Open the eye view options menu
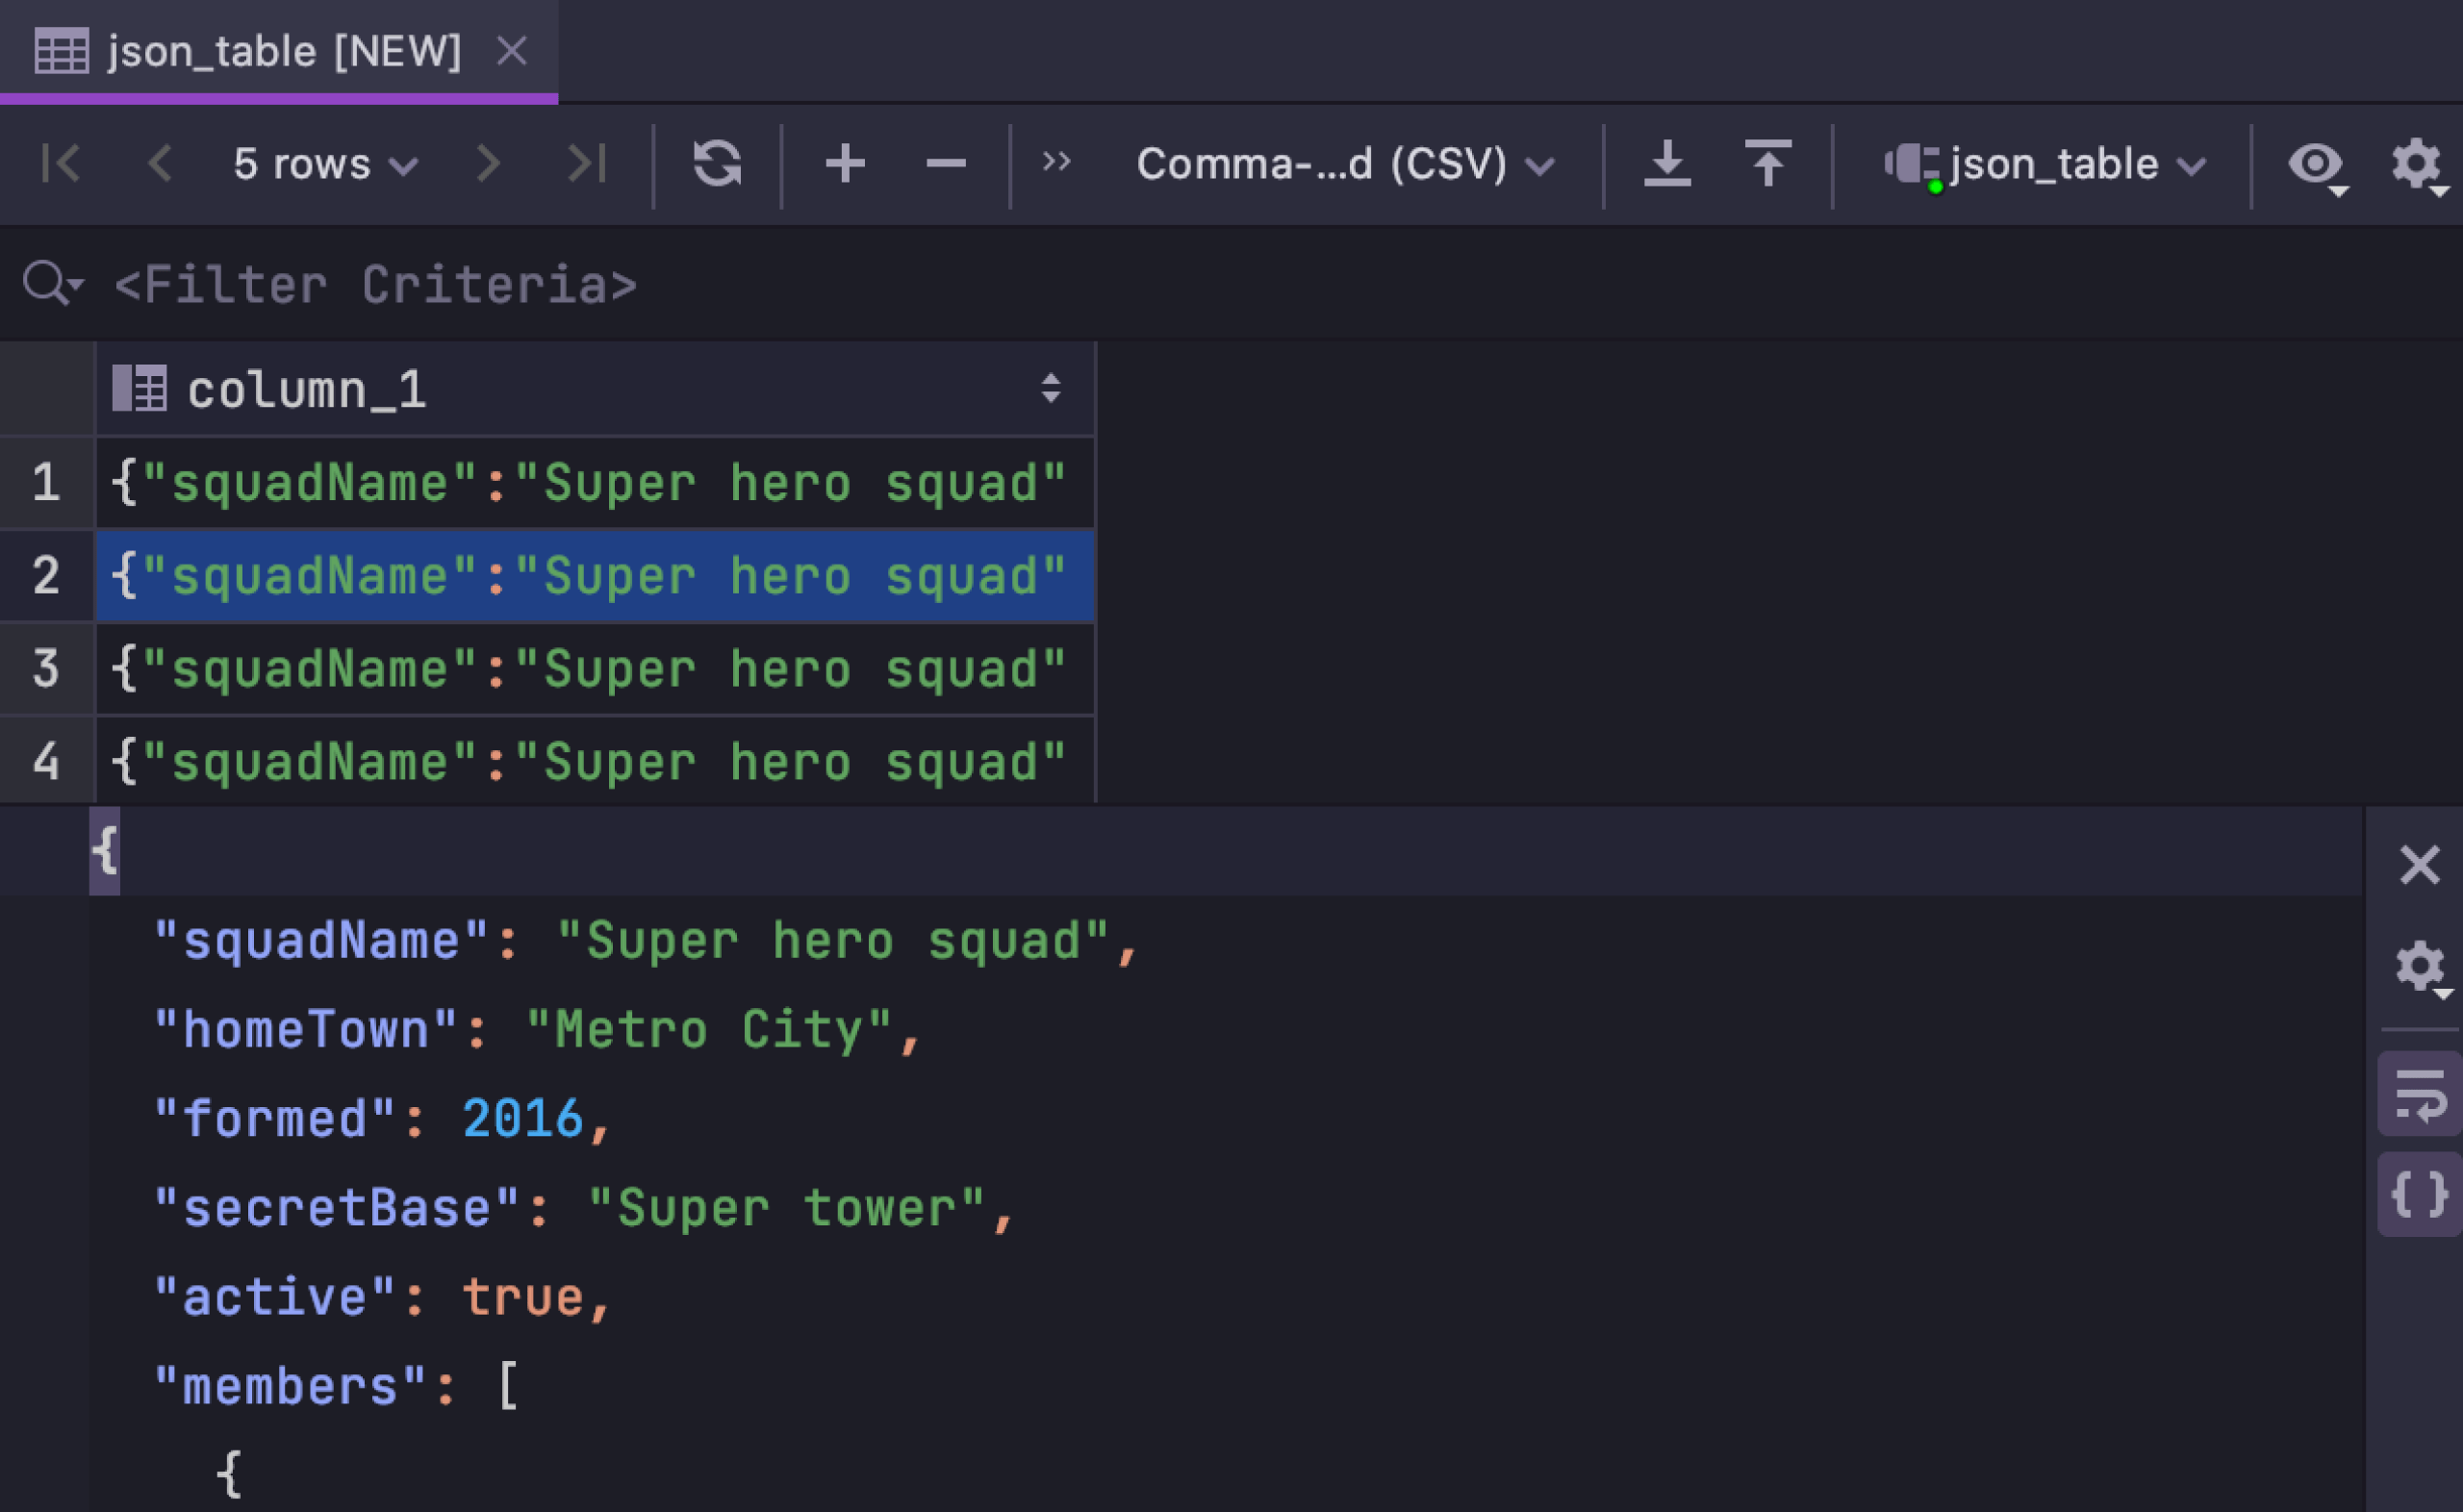Screen dimensions: 2463x1512 (2317, 164)
